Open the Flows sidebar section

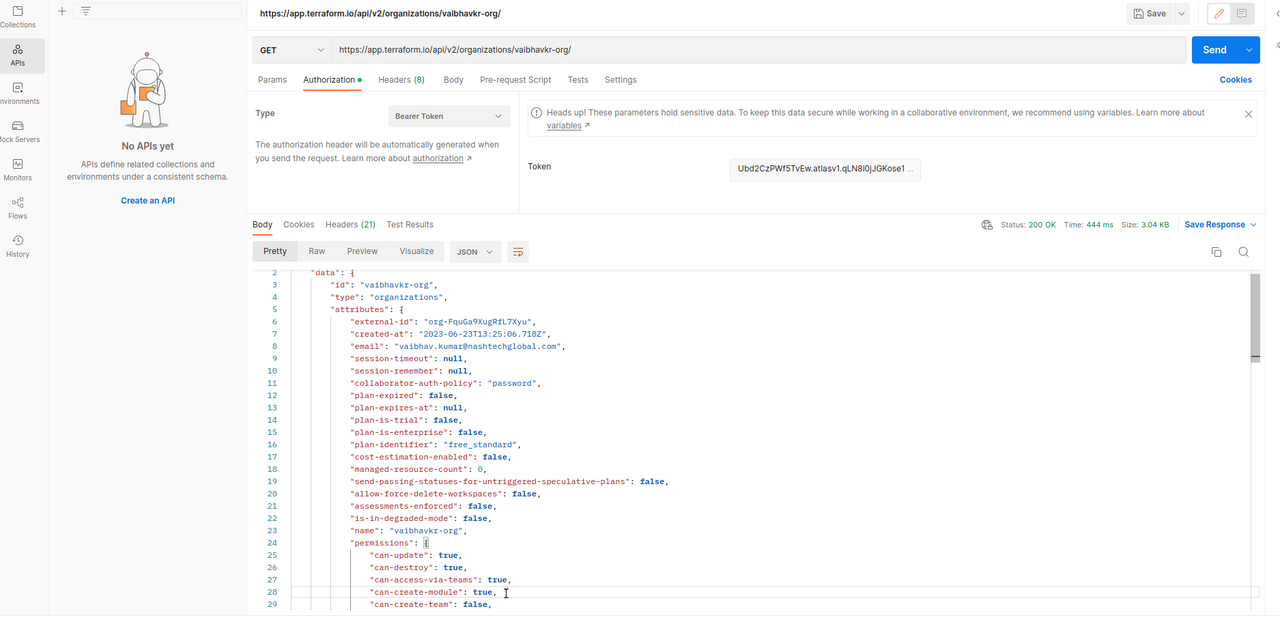[x=18, y=207]
